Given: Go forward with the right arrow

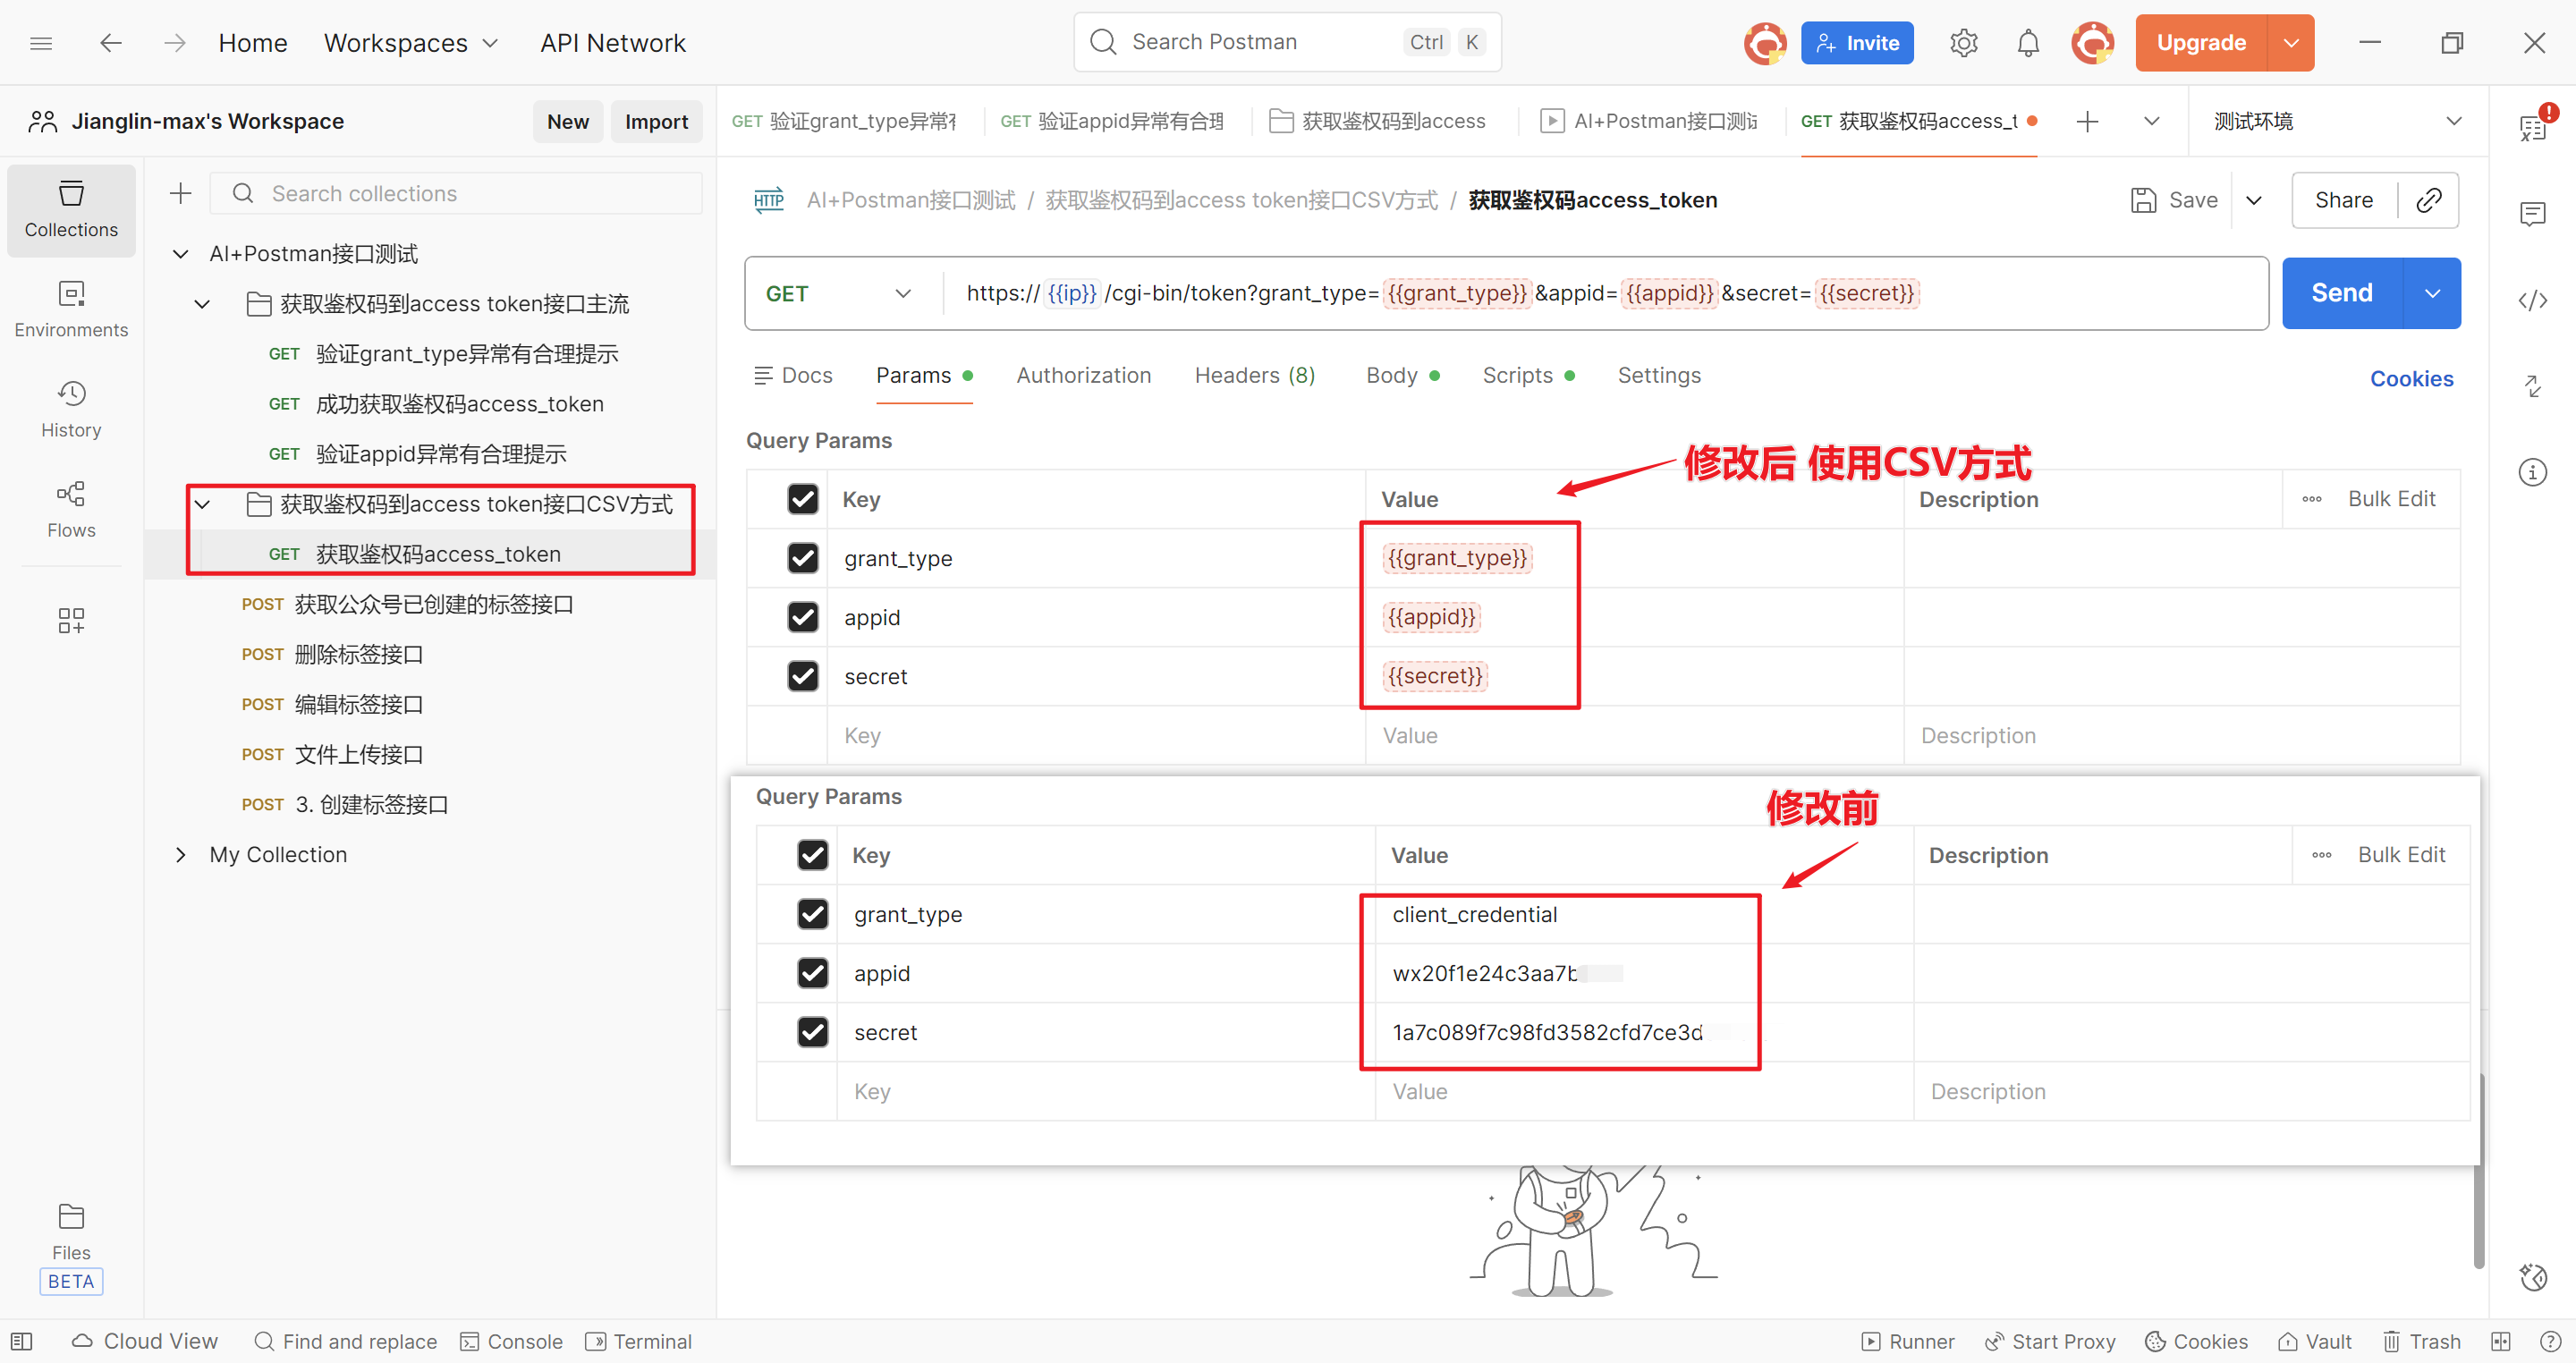Looking at the screenshot, I should tap(175, 43).
